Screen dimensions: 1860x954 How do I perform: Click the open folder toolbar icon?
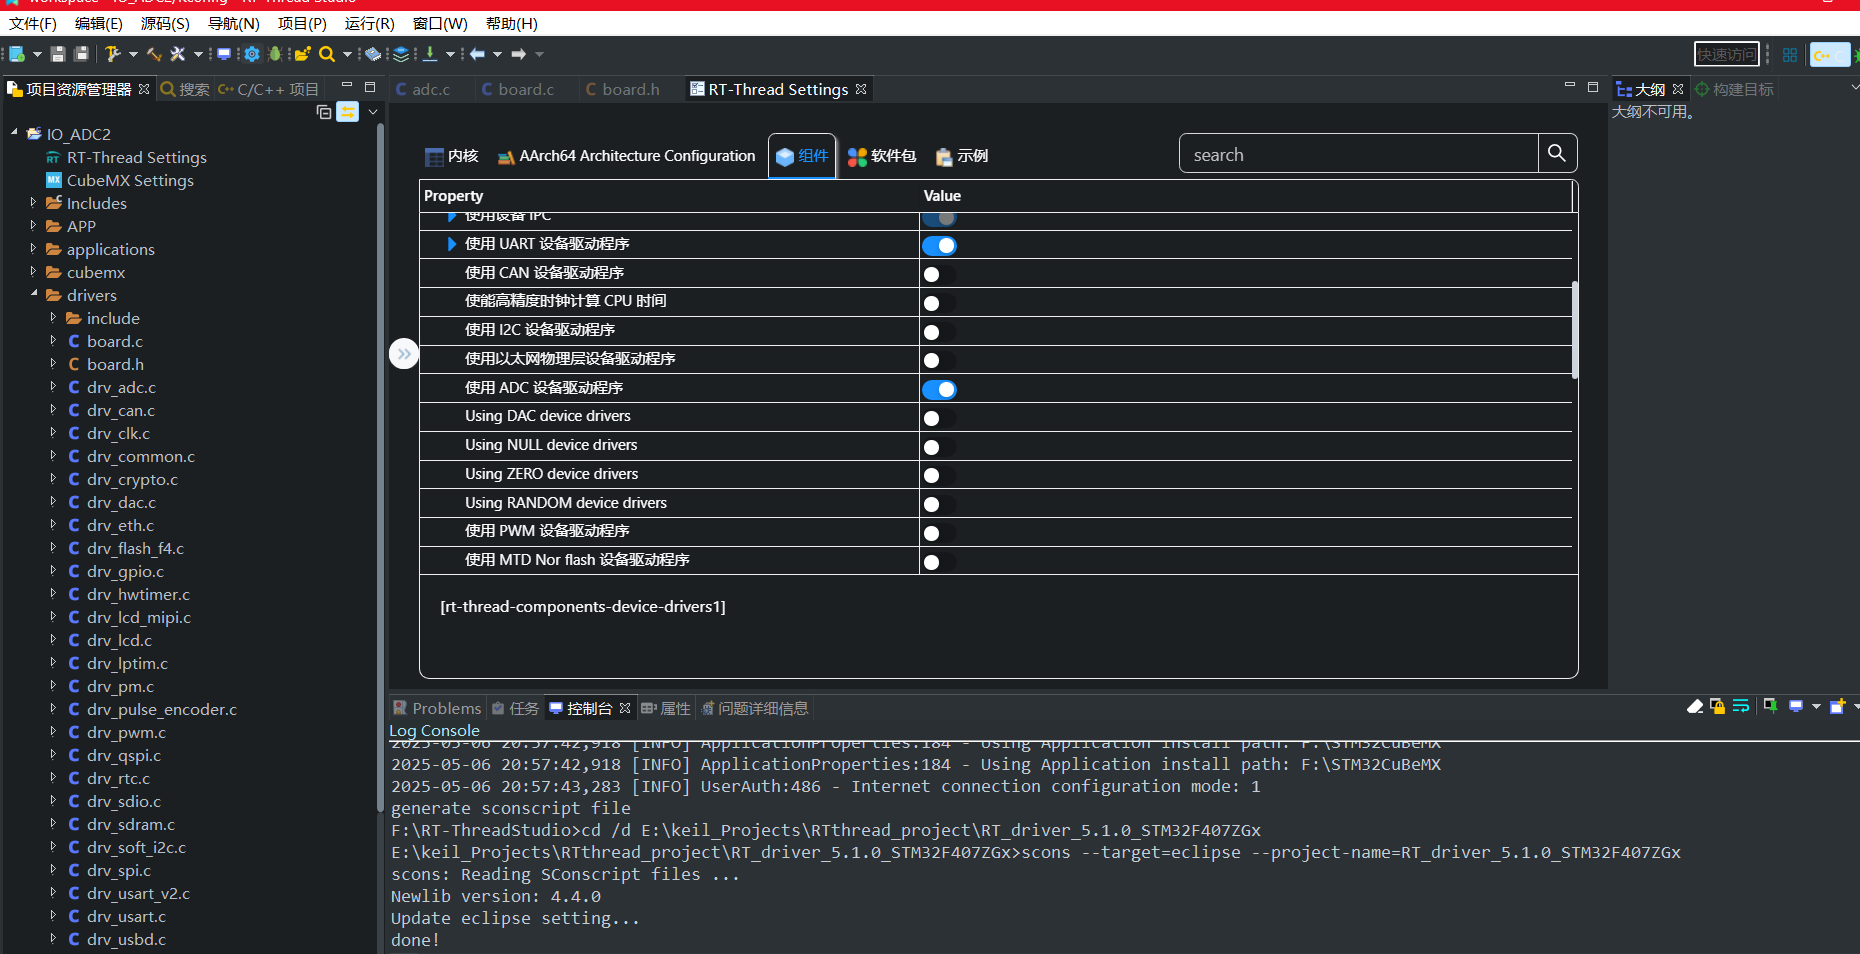[x=302, y=54]
